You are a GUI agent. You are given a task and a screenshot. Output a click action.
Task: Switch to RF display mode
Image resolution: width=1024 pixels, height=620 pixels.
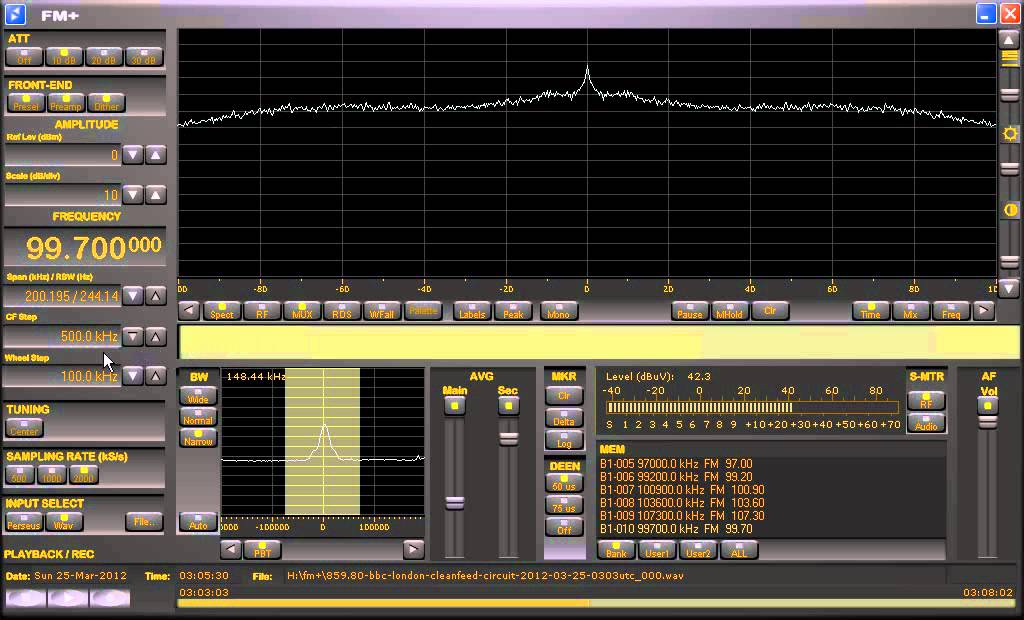pos(262,311)
